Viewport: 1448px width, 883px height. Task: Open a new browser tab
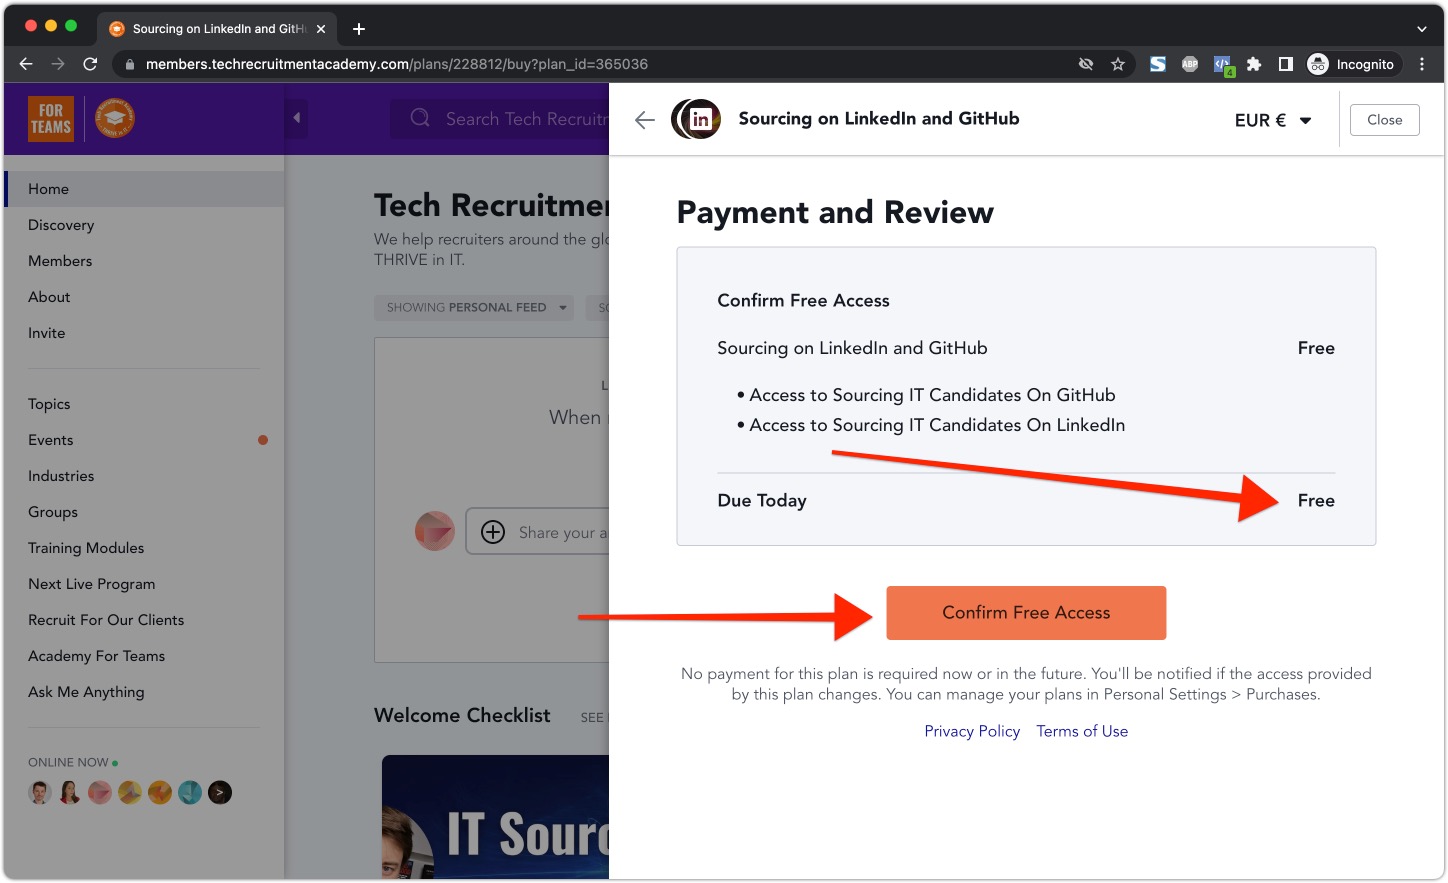[359, 29]
